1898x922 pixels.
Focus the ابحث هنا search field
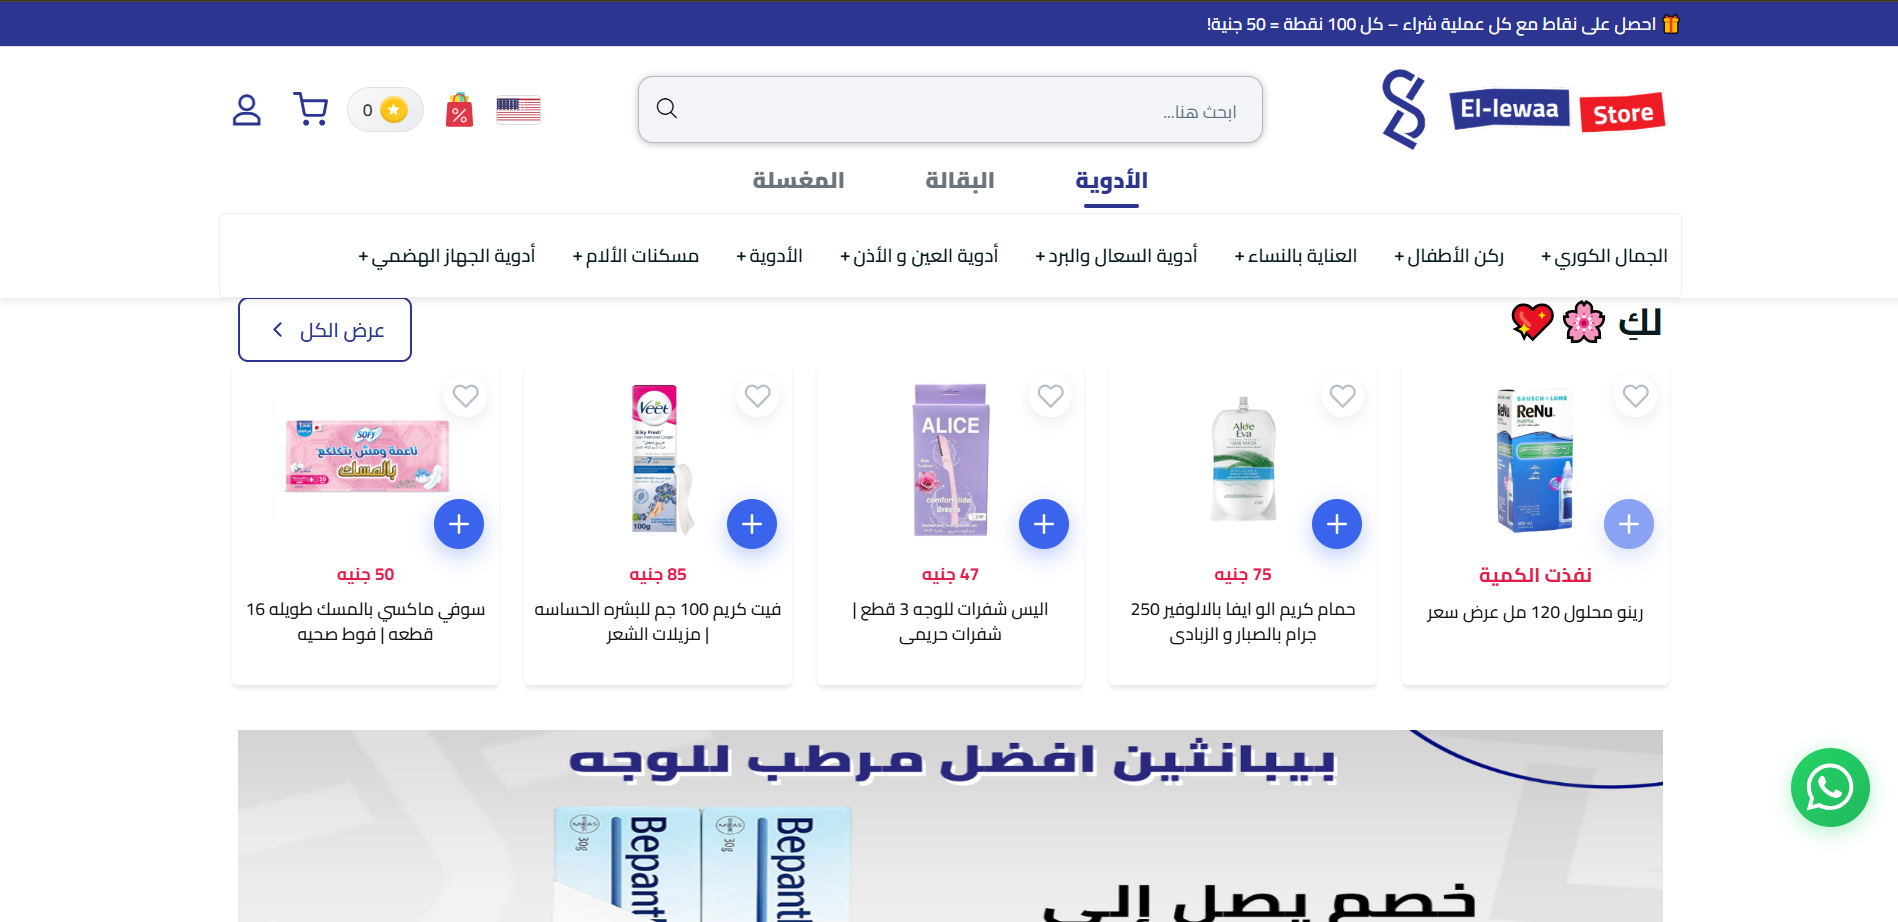[950, 110]
